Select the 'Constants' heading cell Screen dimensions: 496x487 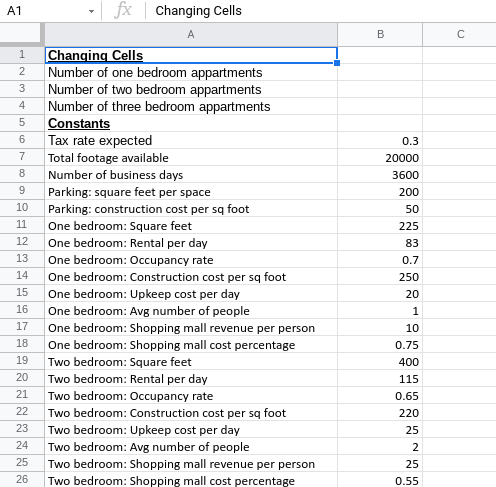coord(191,123)
